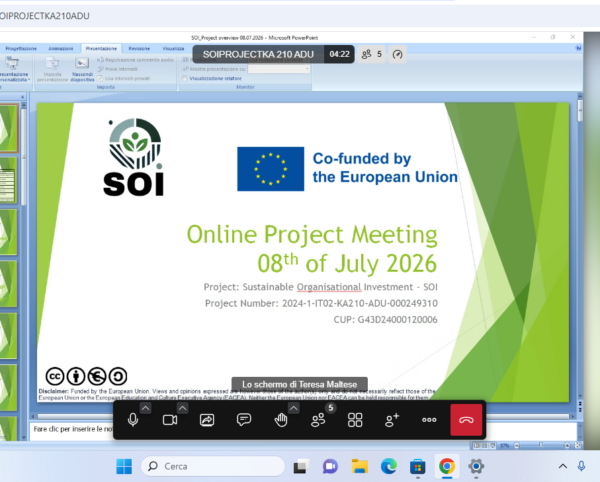Select the first slide thumbnail
Viewport: 600px width, 482px height.
point(8,128)
